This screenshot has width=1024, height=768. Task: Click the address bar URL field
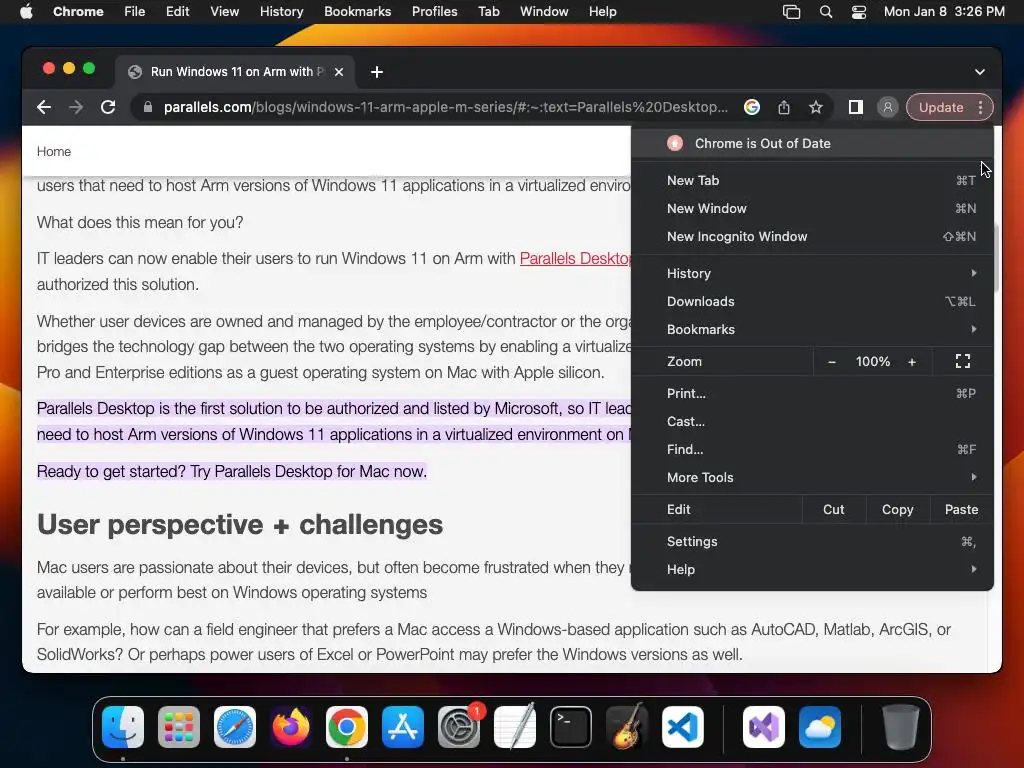pos(445,107)
